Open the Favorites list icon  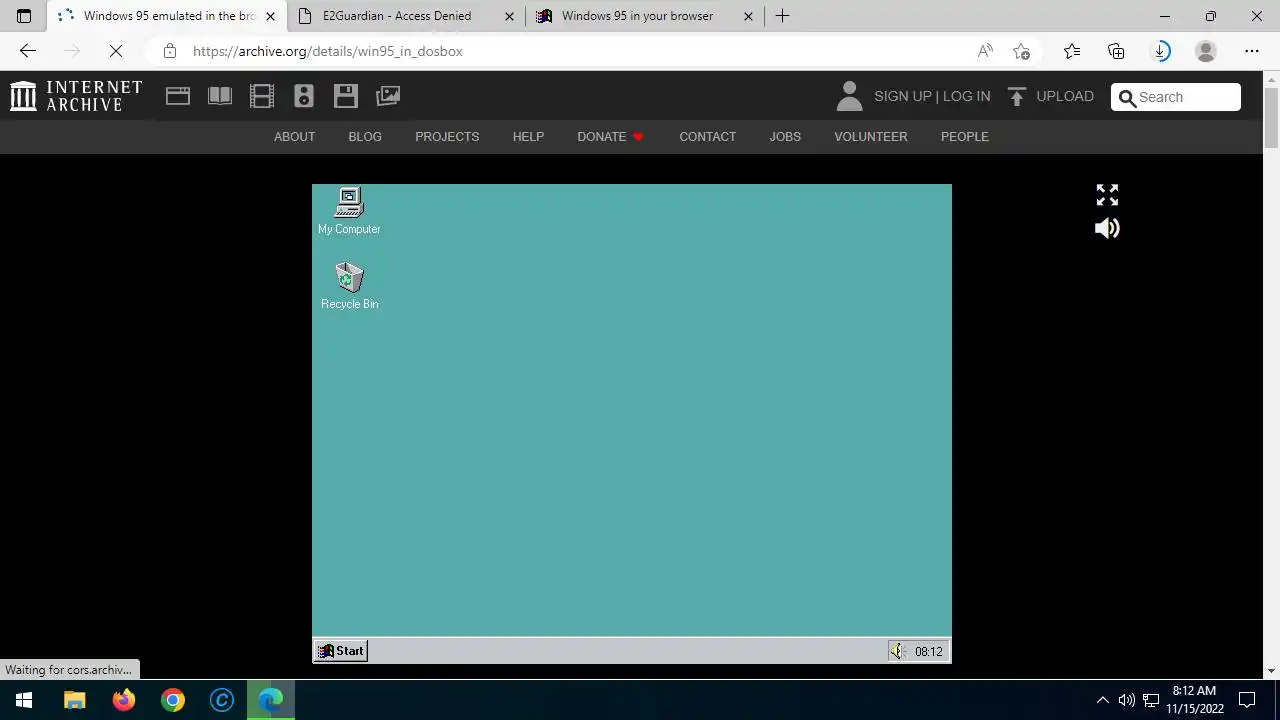pos(1072,51)
